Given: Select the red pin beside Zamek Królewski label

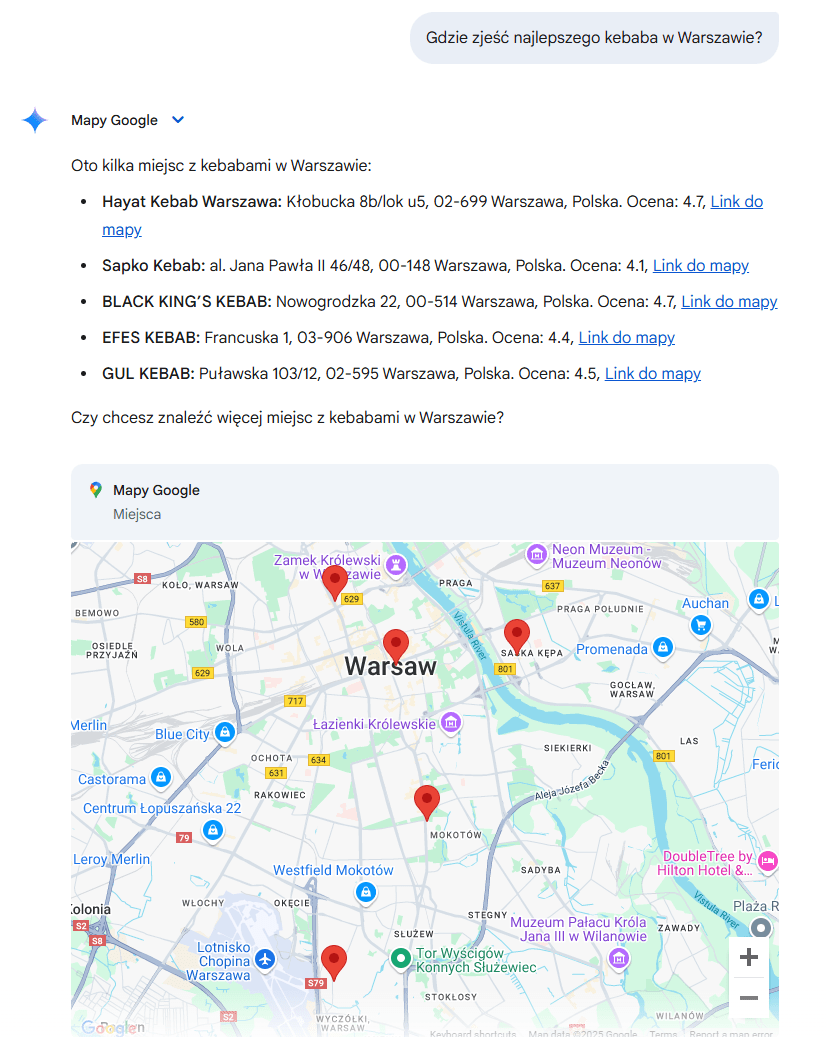Looking at the screenshot, I should pos(335,582).
